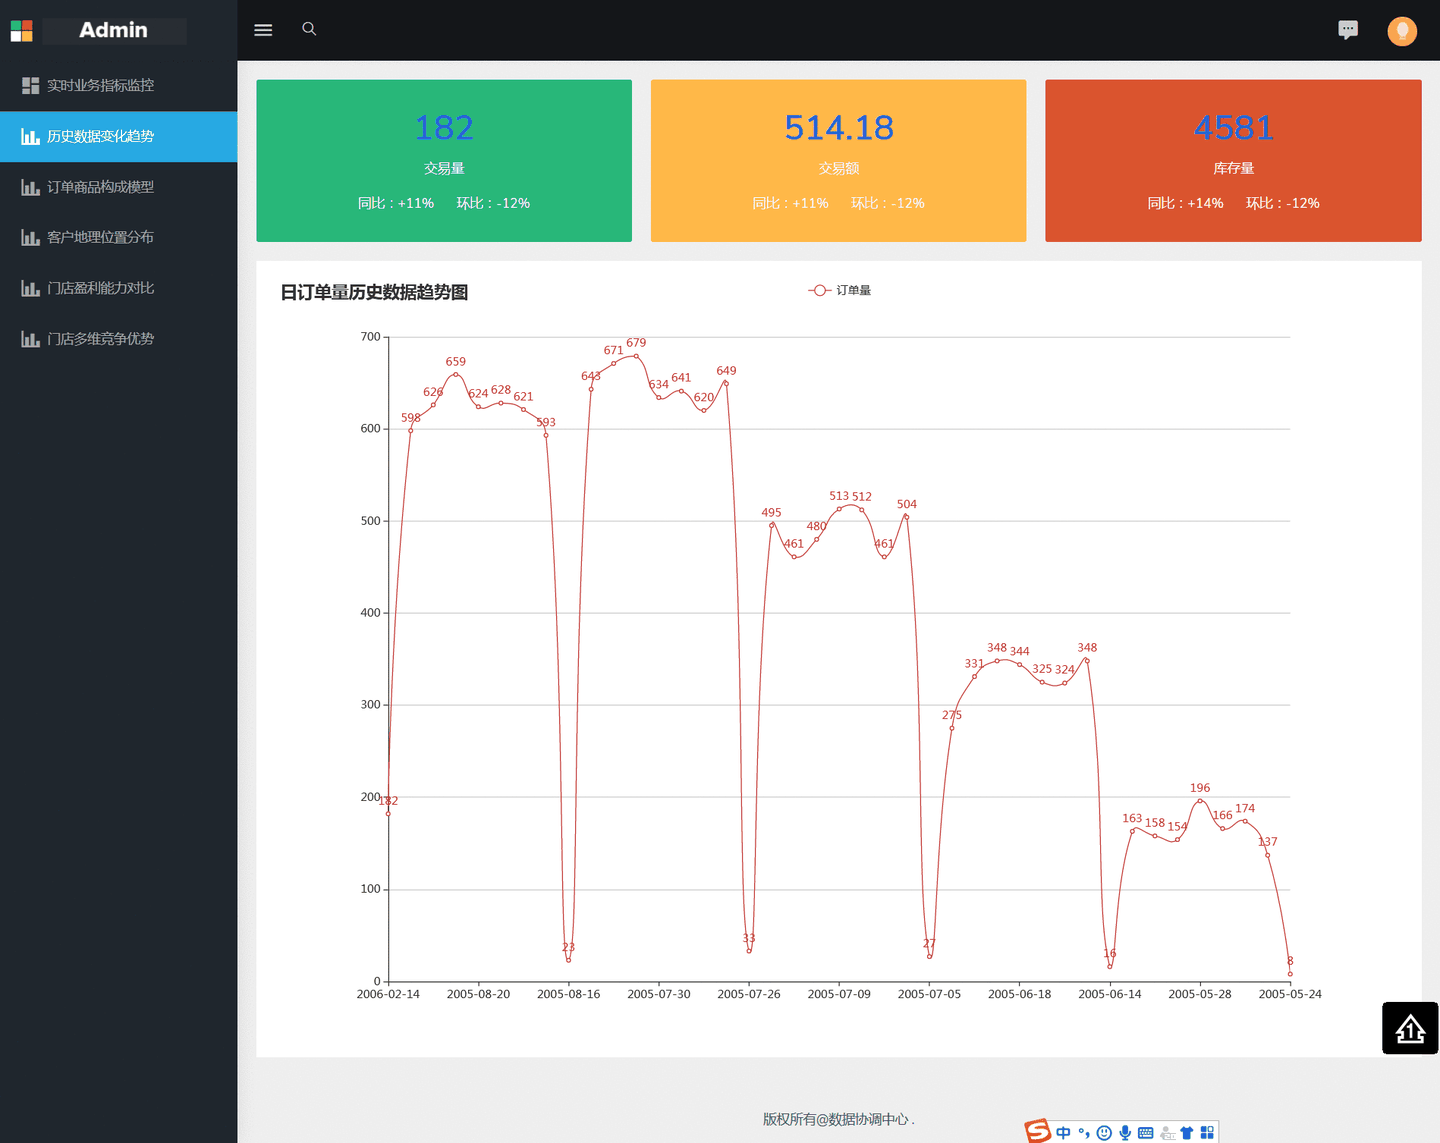Viewport: 1440px width, 1143px height.
Task: Click the green 交易量 stat card
Action: tap(444, 161)
